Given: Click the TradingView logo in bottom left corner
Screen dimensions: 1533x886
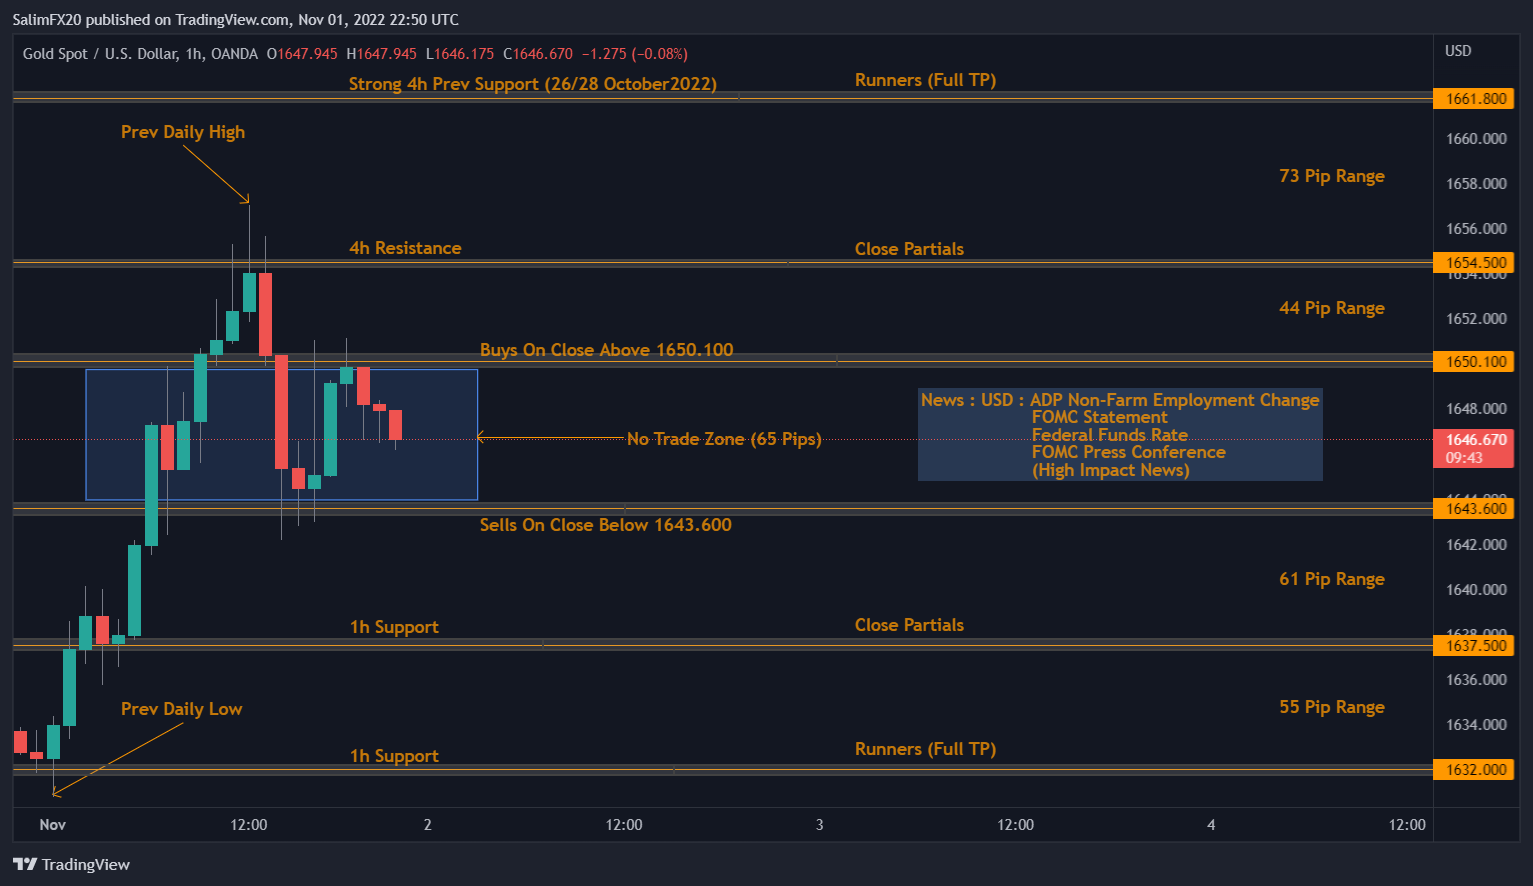Looking at the screenshot, I should tap(71, 864).
